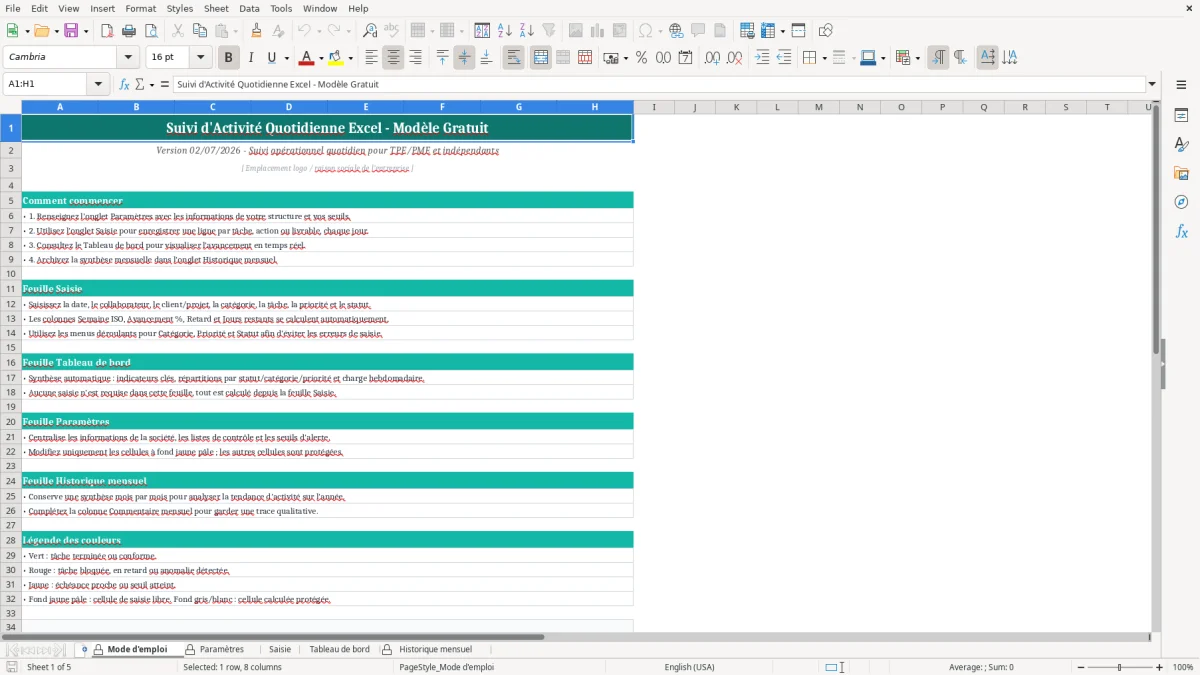Screen dimensions: 1200x675
Task: Click the Sort Descending icon
Action: tap(527, 31)
